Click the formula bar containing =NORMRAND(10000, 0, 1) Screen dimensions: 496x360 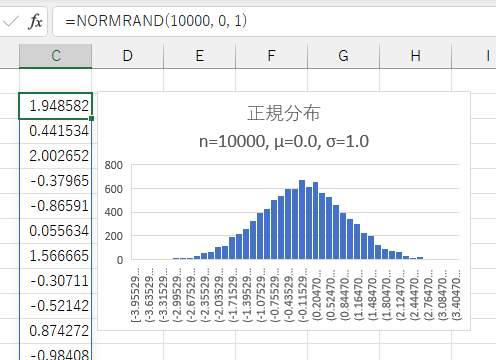[274, 21]
